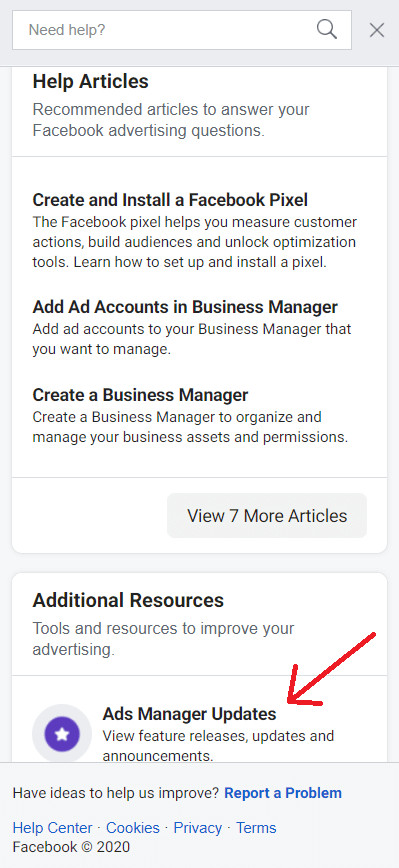This screenshot has width=399, height=868.
Task: Click 'View feature releases, updates and announcements' text
Action: pos(218,746)
